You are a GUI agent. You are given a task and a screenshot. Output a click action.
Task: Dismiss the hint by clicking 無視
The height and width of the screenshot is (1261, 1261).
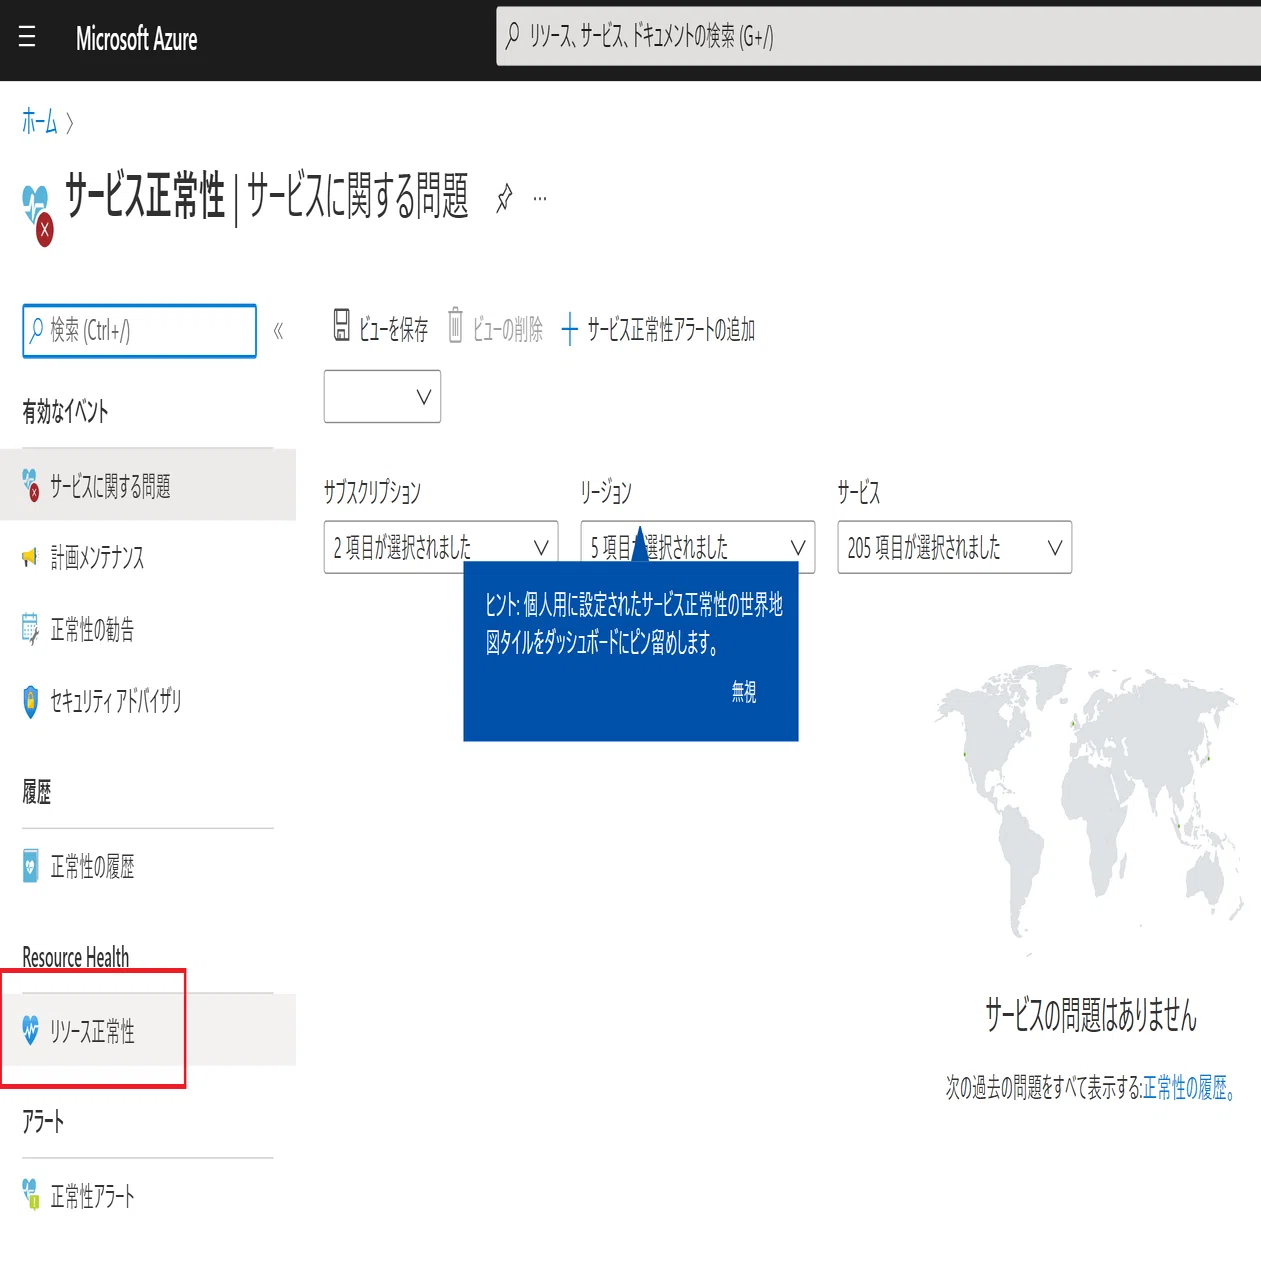[x=743, y=692]
